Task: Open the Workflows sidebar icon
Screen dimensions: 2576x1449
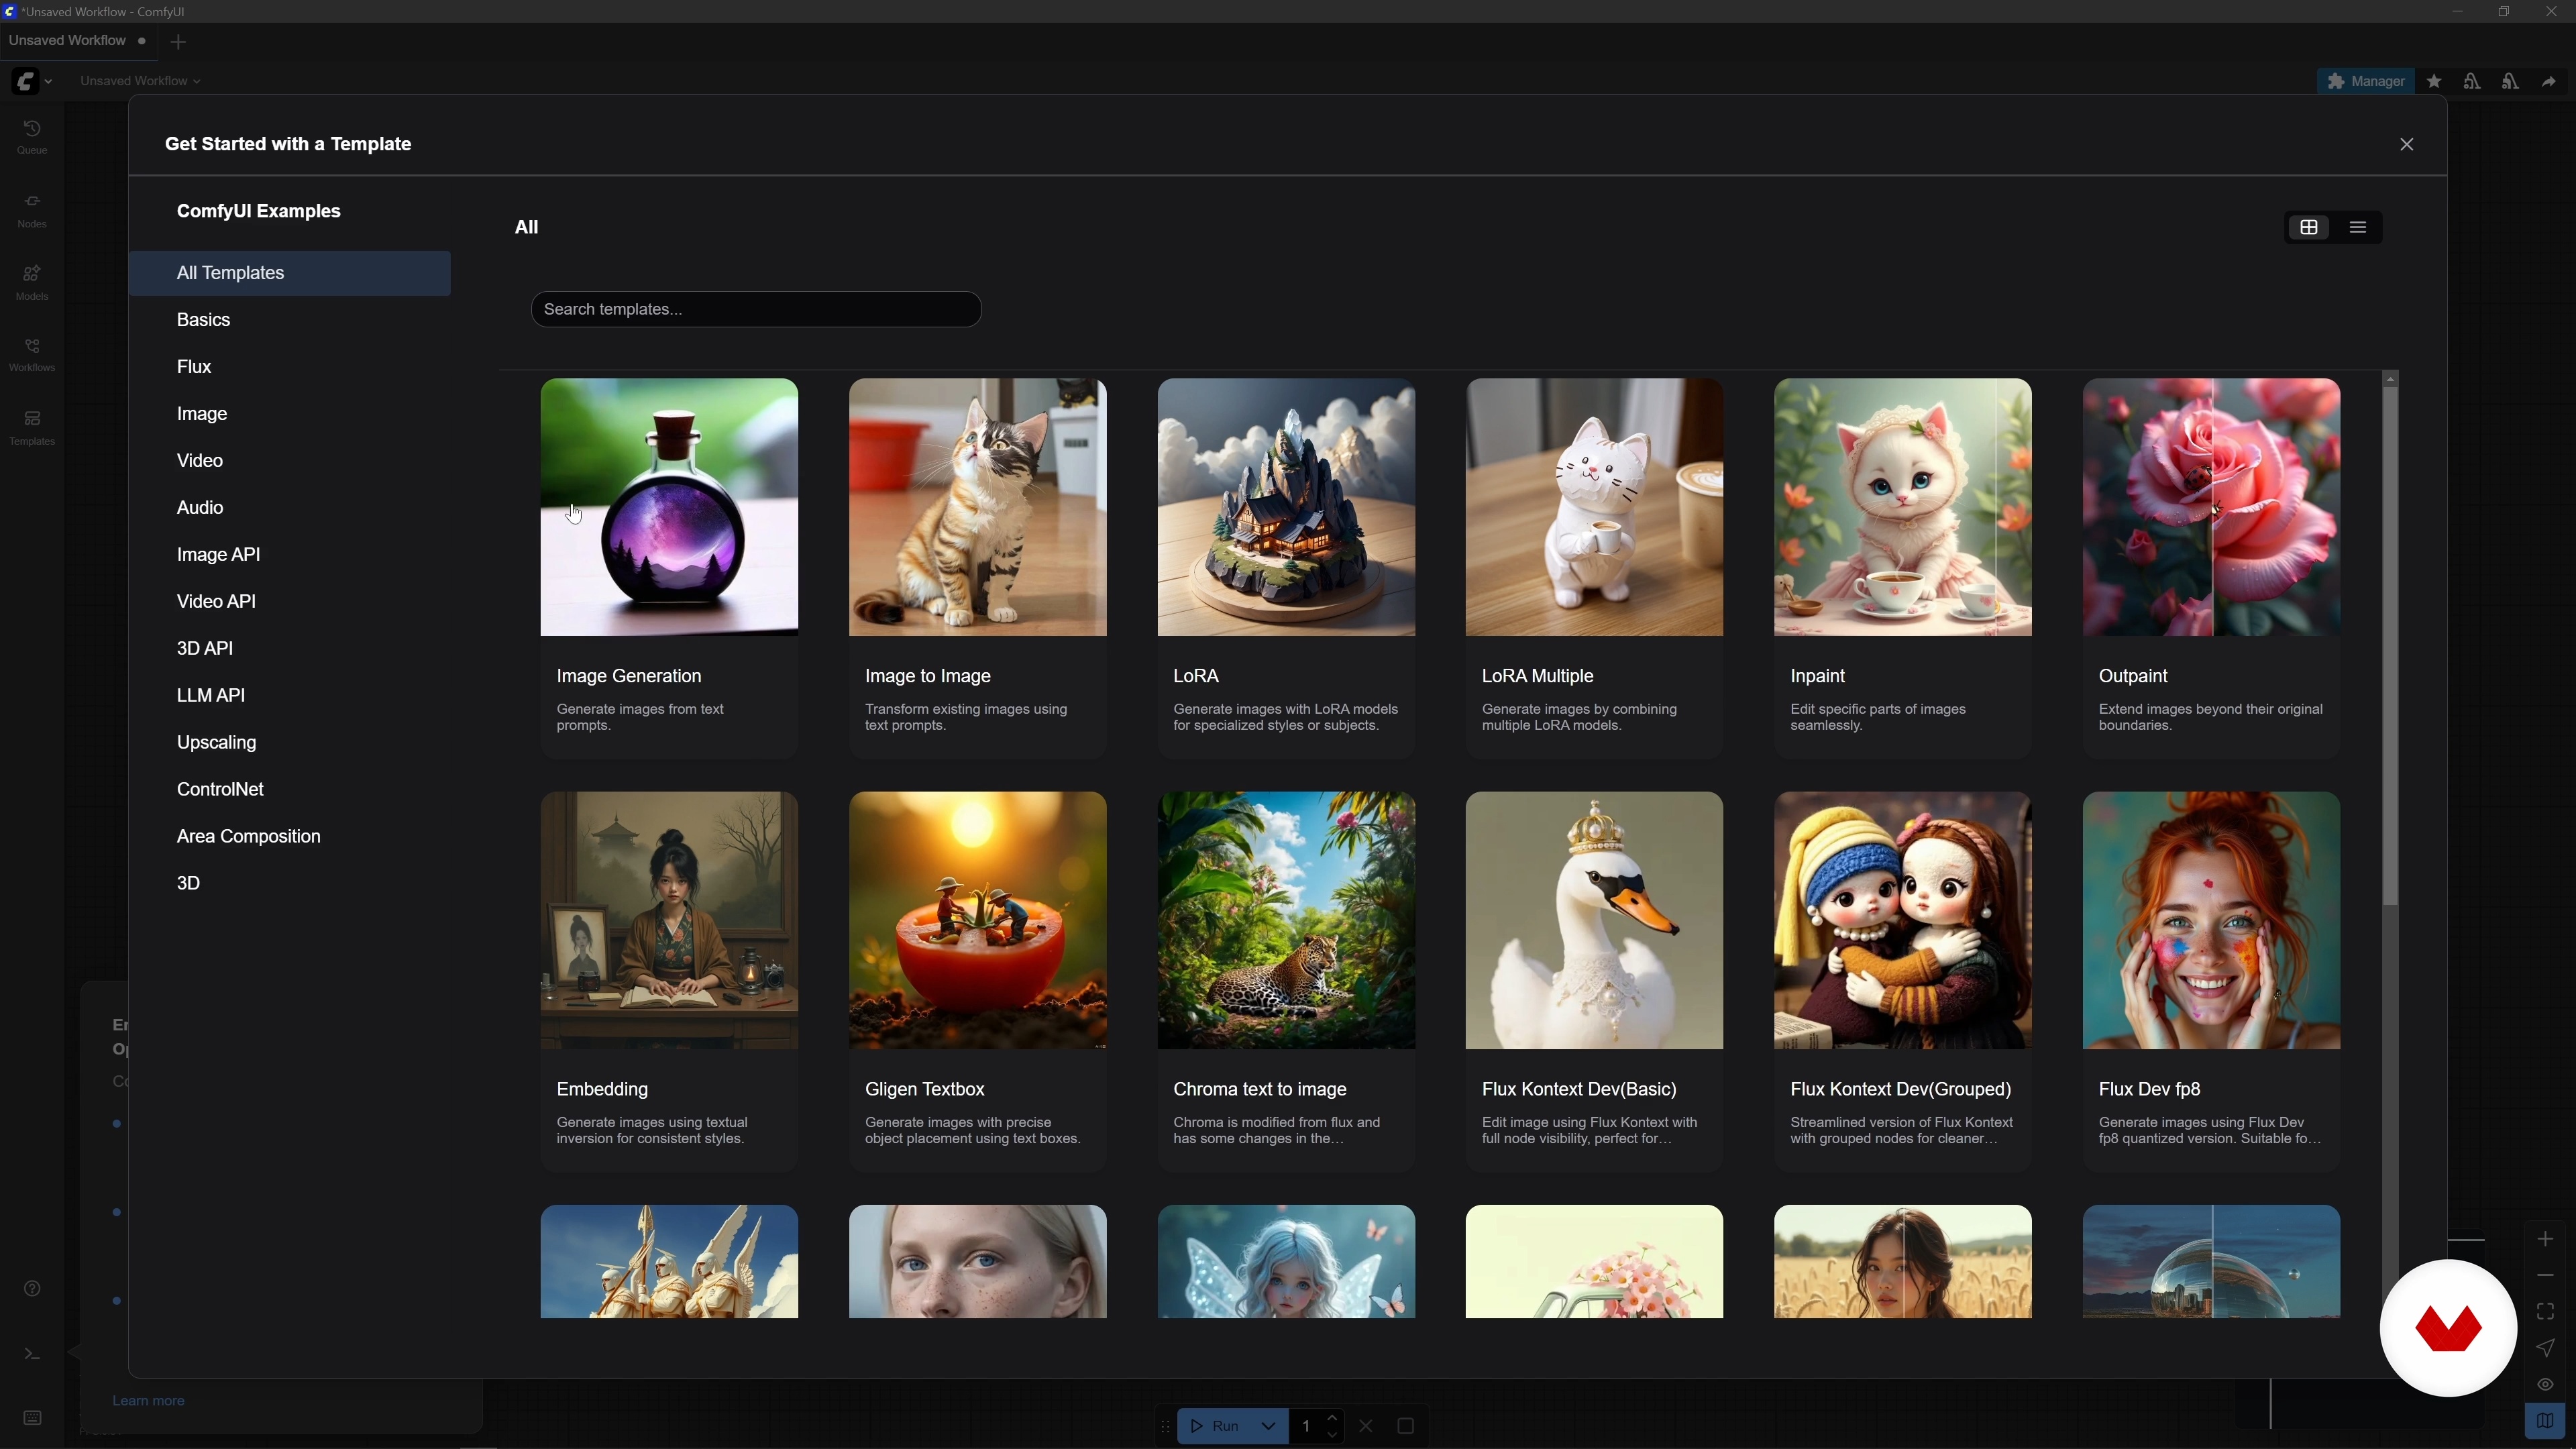Action: (x=32, y=354)
